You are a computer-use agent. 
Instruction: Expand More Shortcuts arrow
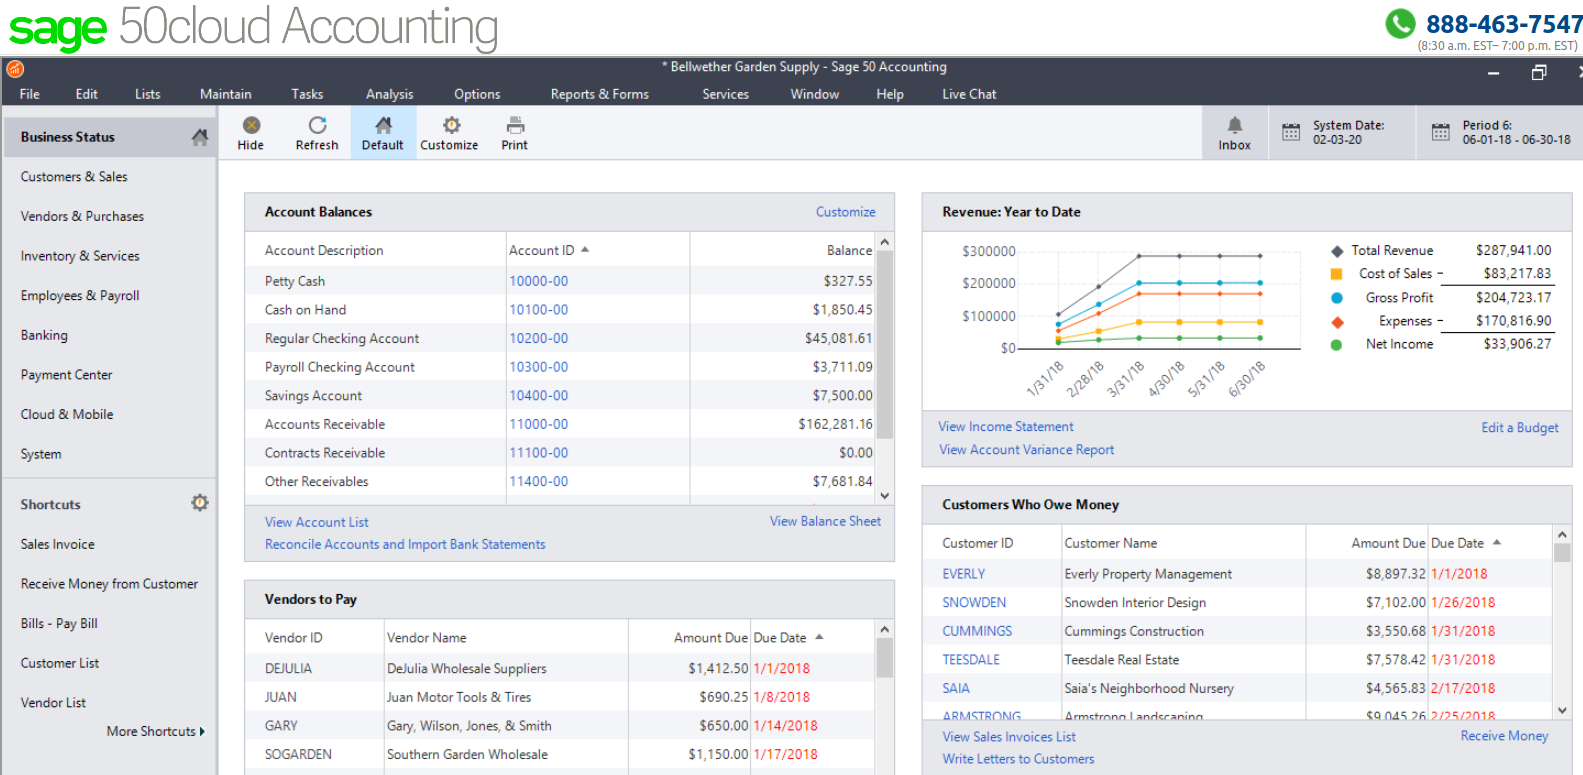(x=202, y=732)
